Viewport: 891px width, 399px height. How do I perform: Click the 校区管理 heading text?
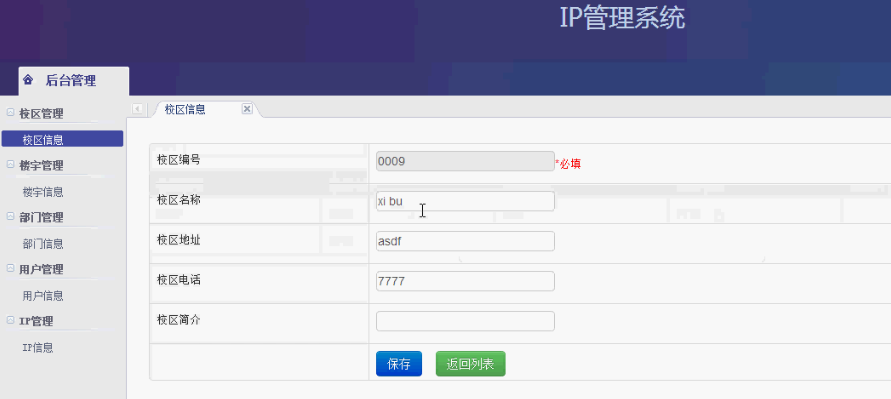click(x=41, y=114)
